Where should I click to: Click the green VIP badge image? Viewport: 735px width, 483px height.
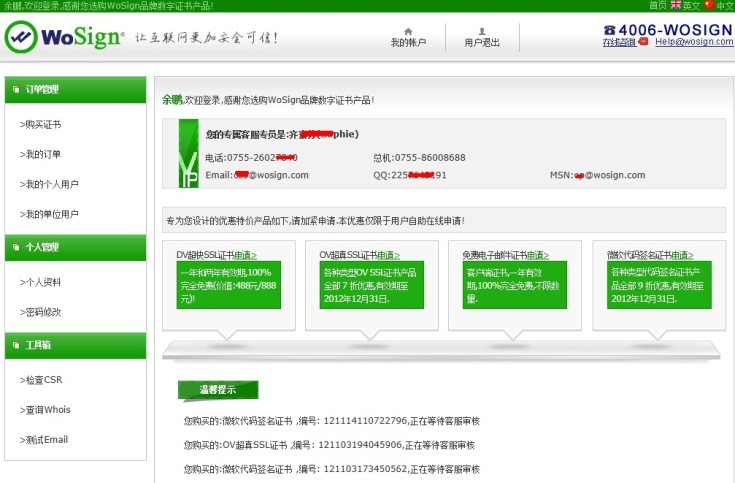(188, 153)
